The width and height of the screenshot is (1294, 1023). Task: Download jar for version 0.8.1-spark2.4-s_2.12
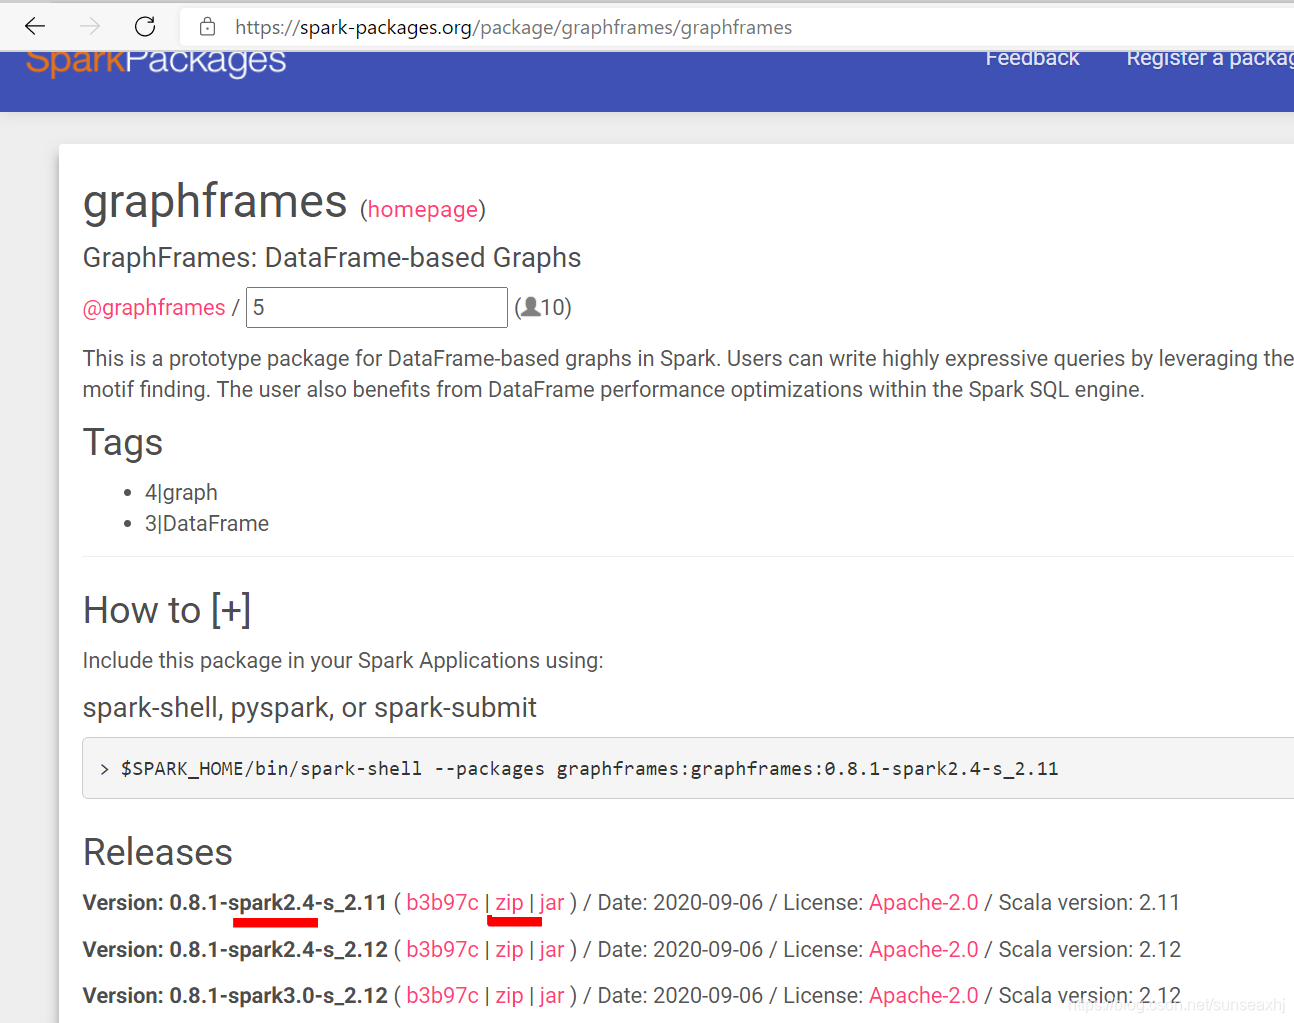[552, 949]
